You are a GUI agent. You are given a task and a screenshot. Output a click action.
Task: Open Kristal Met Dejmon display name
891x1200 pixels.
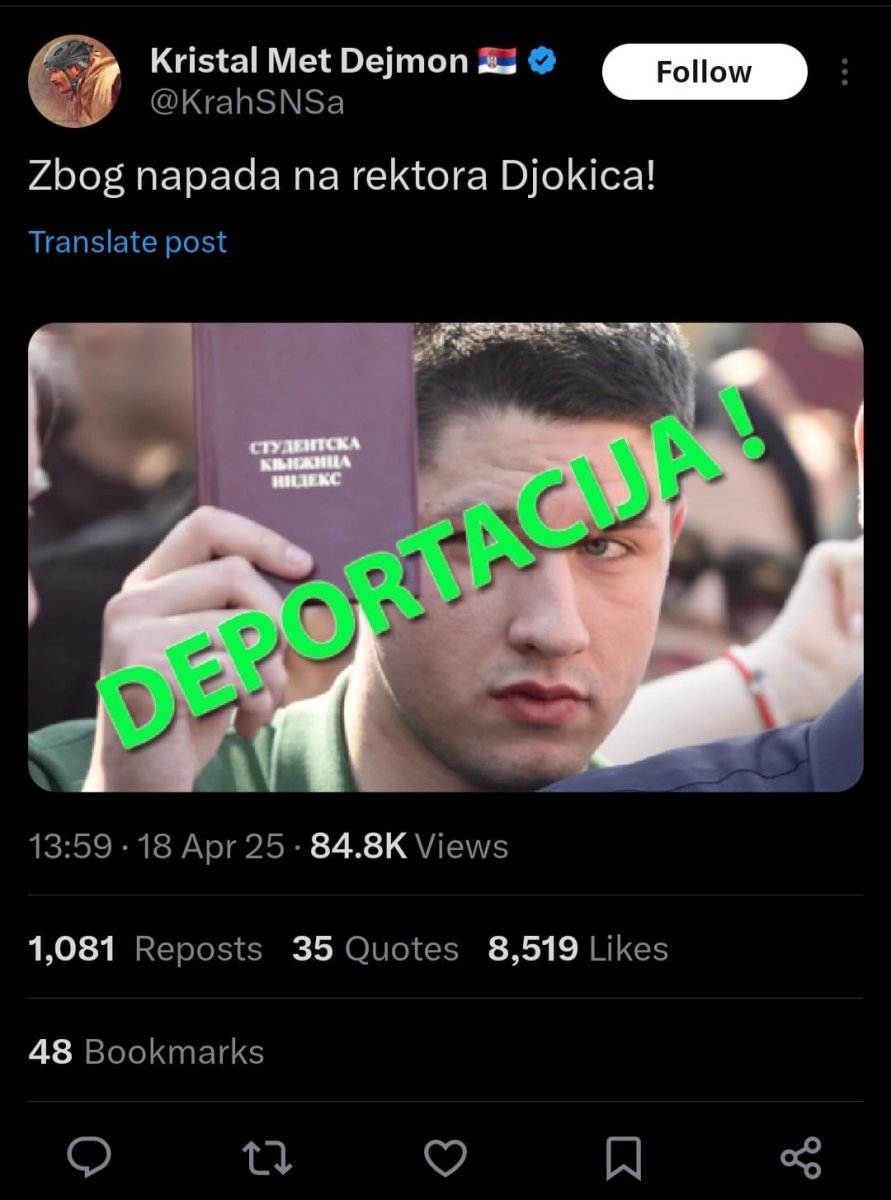pos(309,62)
